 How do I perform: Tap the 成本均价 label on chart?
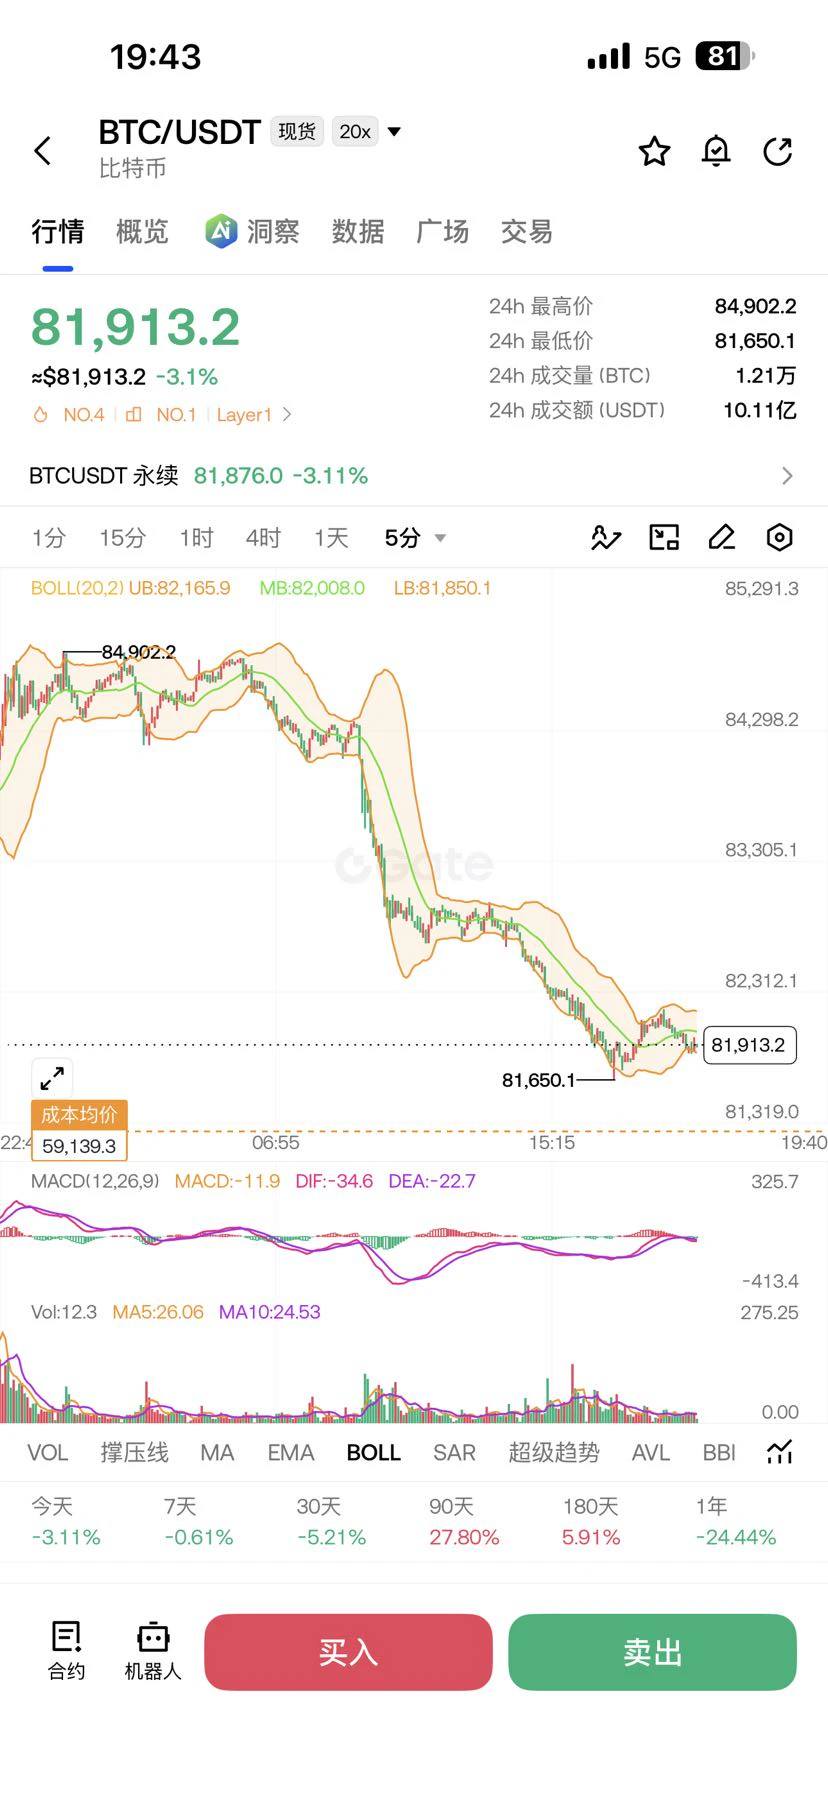pyautogui.click(x=79, y=1114)
